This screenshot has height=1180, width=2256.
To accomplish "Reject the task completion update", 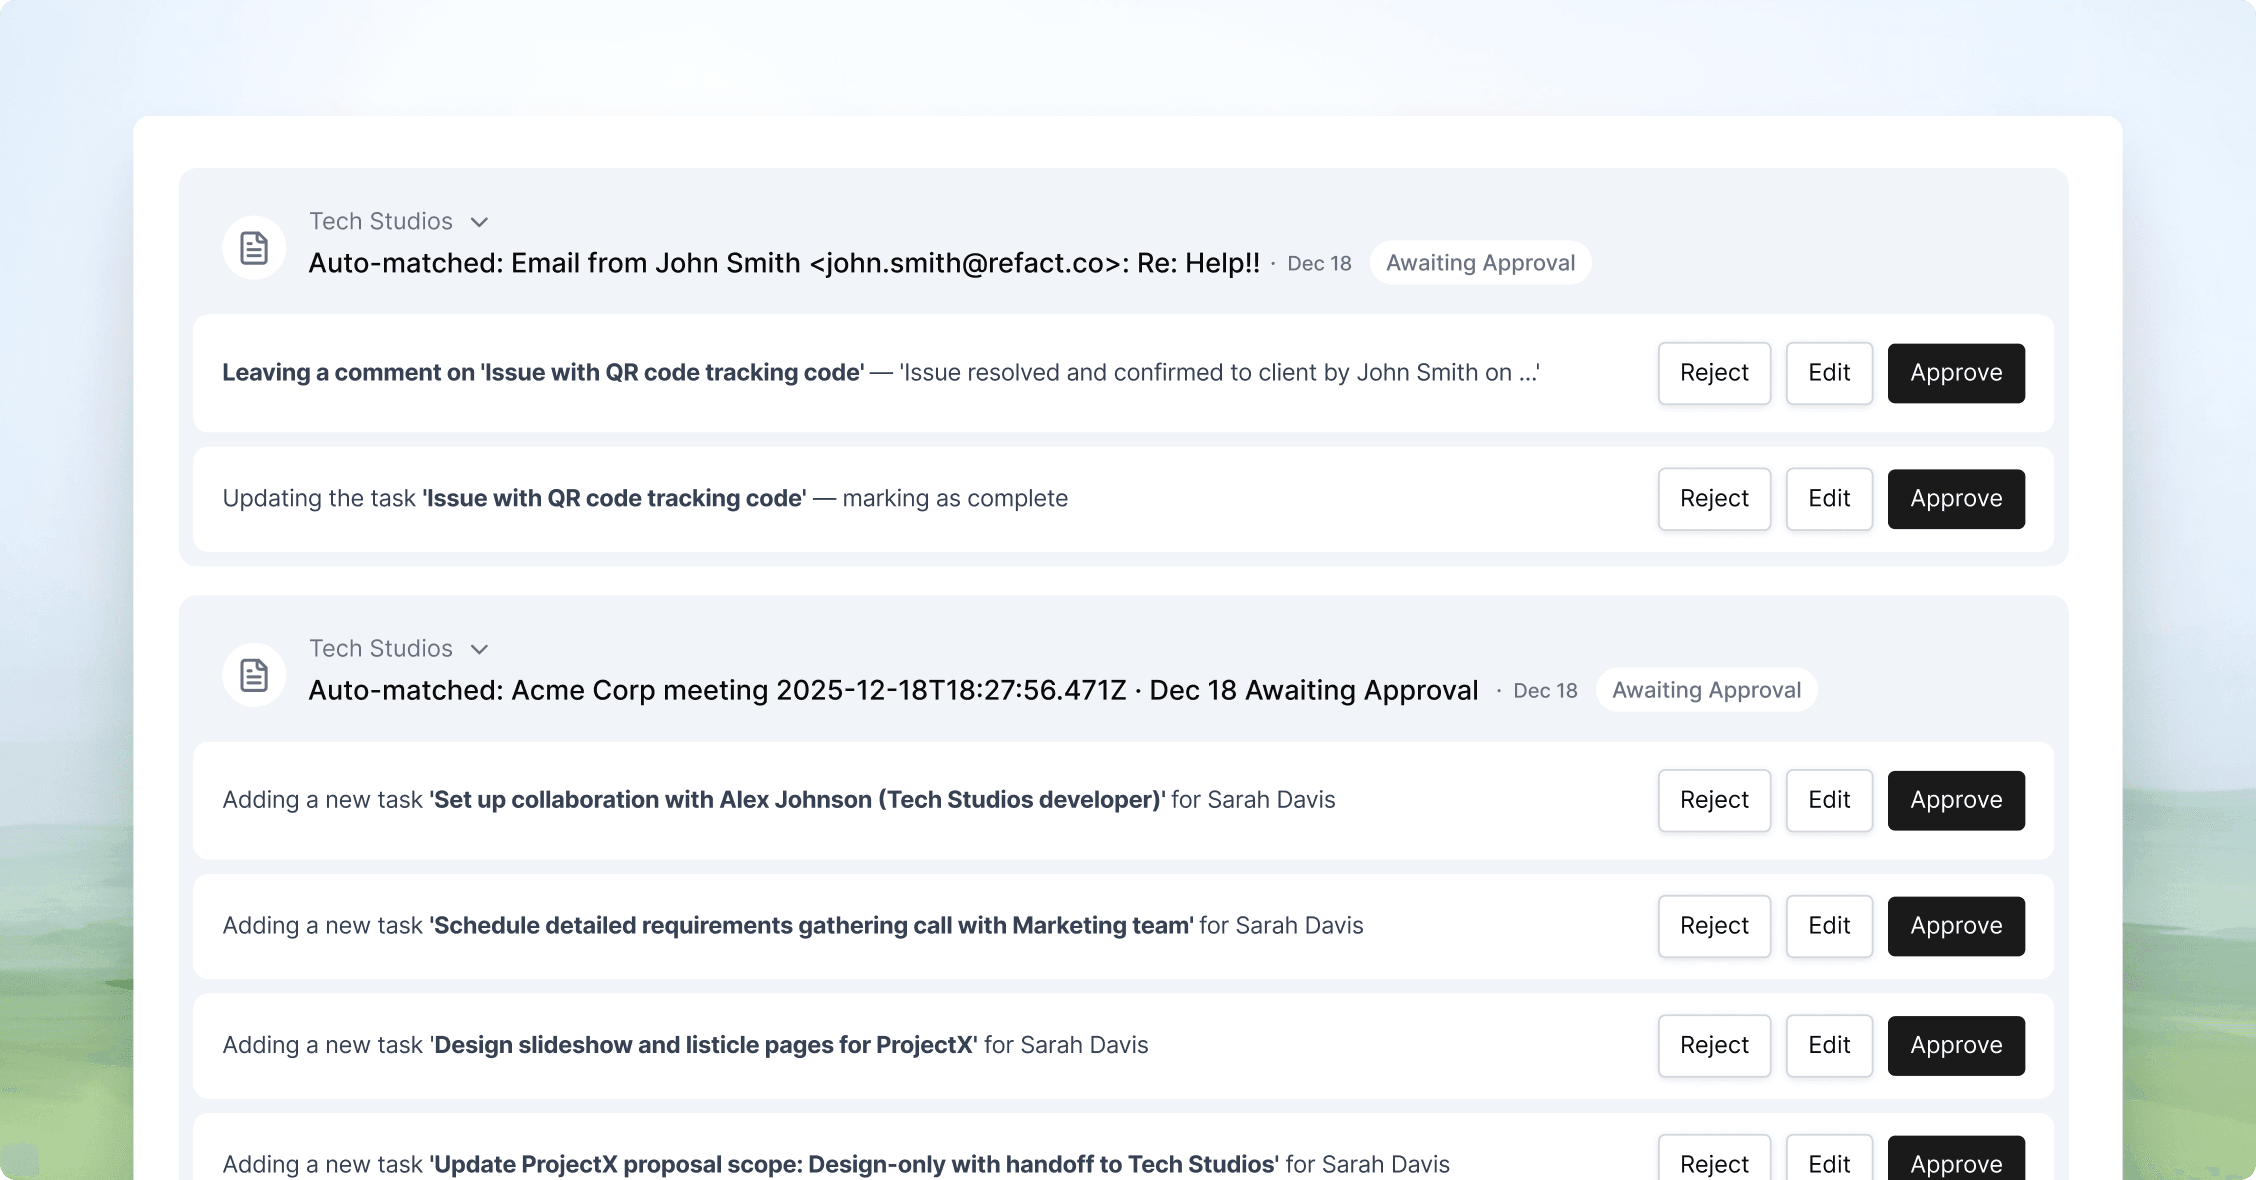I will pyautogui.click(x=1713, y=498).
